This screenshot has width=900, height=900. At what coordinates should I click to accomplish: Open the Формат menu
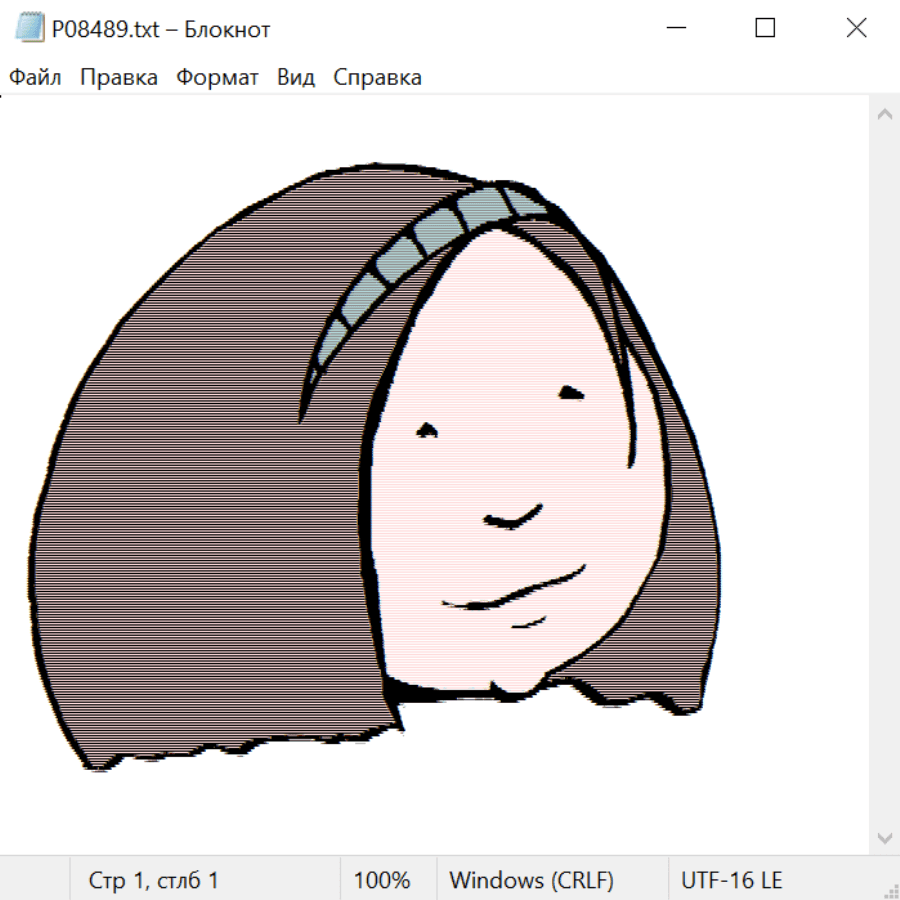click(217, 78)
